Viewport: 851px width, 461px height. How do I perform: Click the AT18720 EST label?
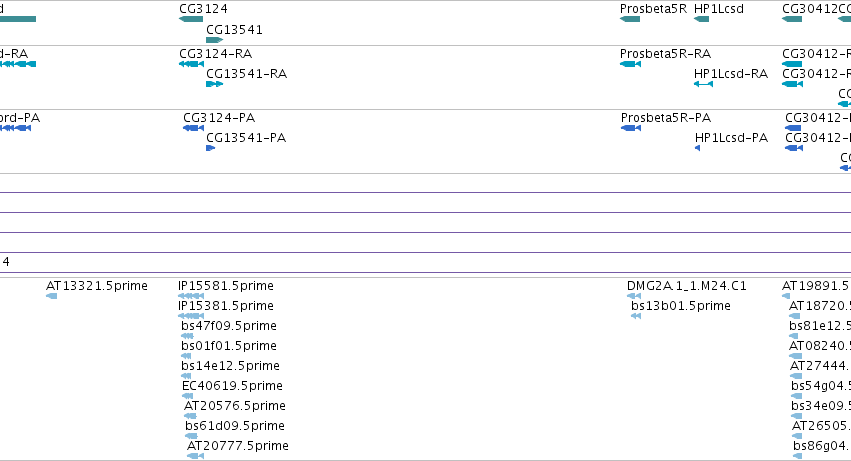pyautogui.click(x=820, y=306)
